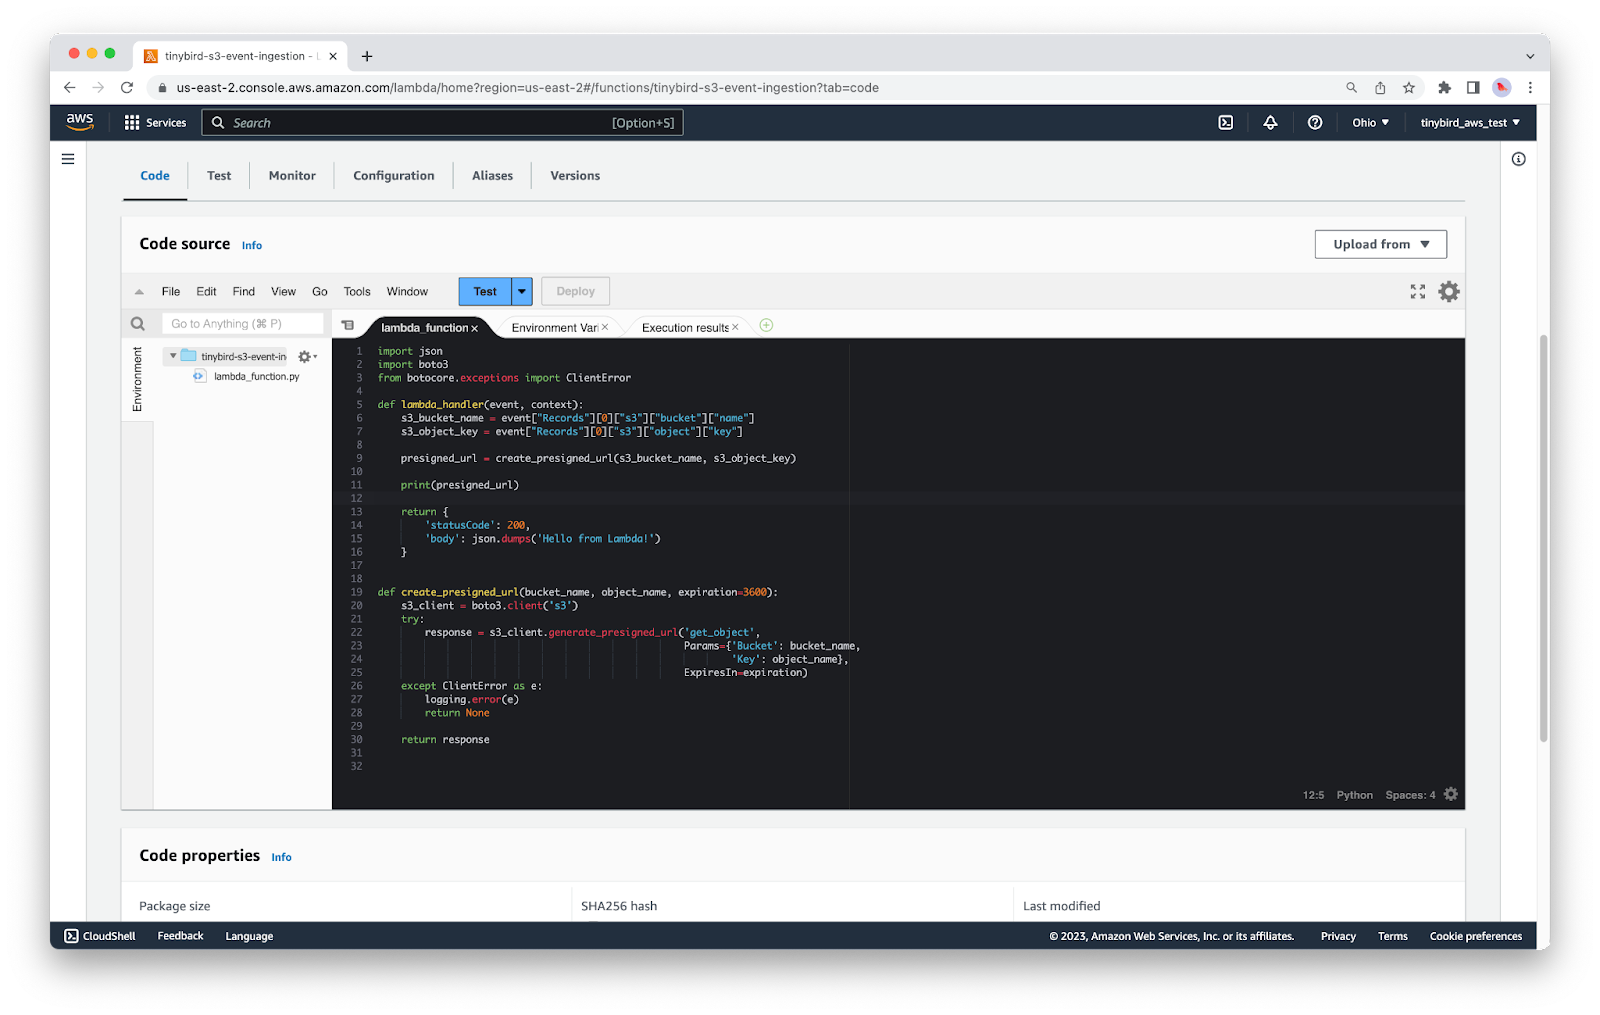
Task: Collapse the tinybird-s3-event-in folder
Action: pyautogui.click(x=173, y=356)
